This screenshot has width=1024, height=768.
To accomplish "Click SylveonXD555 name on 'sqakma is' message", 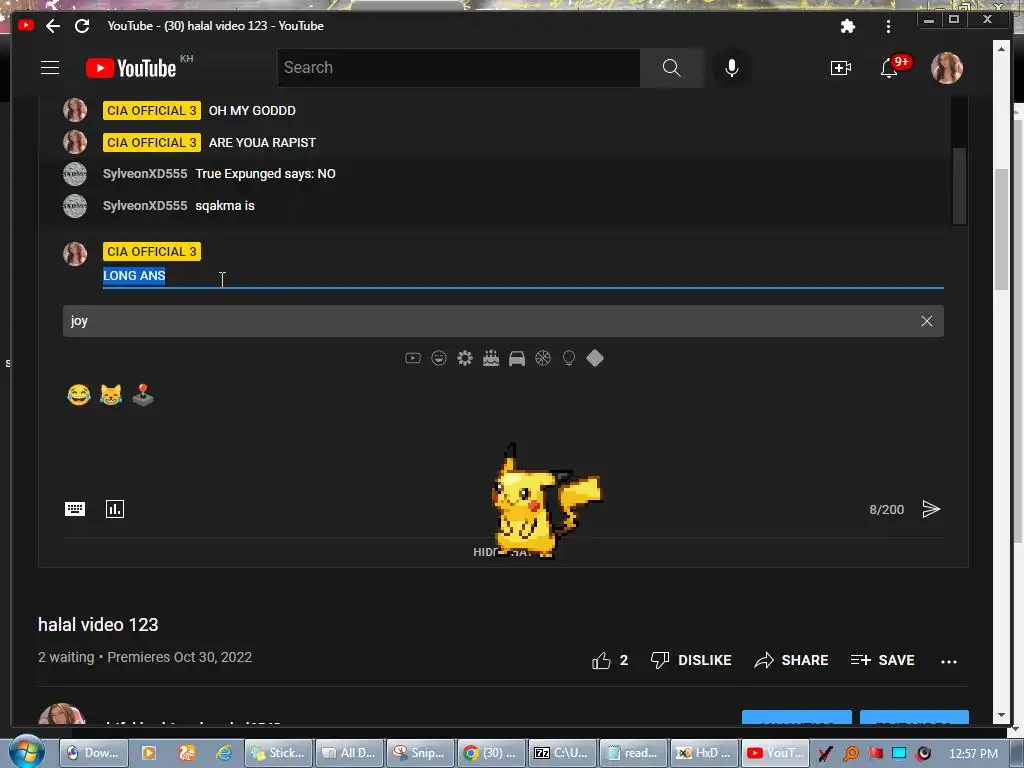I will [x=145, y=206].
